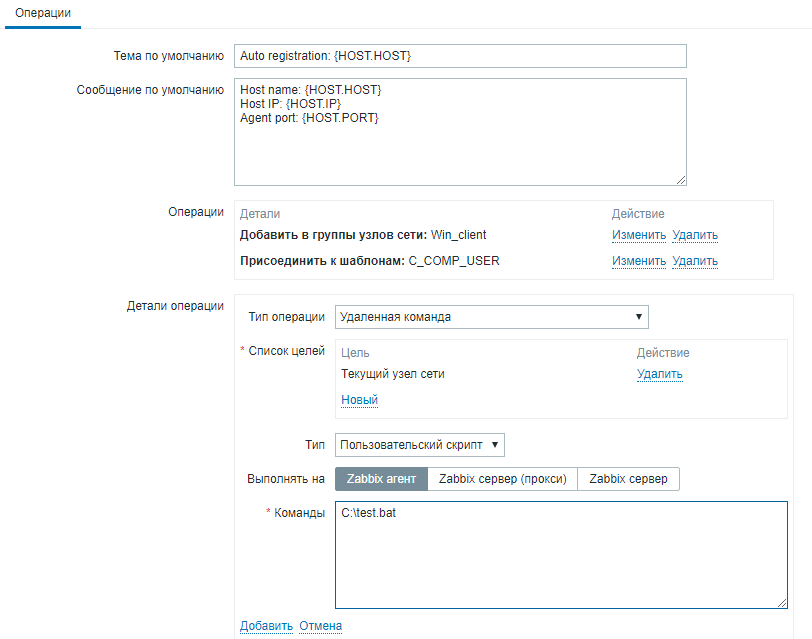Viewport: 812px width, 639px height.
Task: Click Отмена to cancel operation details
Action: click(321, 626)
